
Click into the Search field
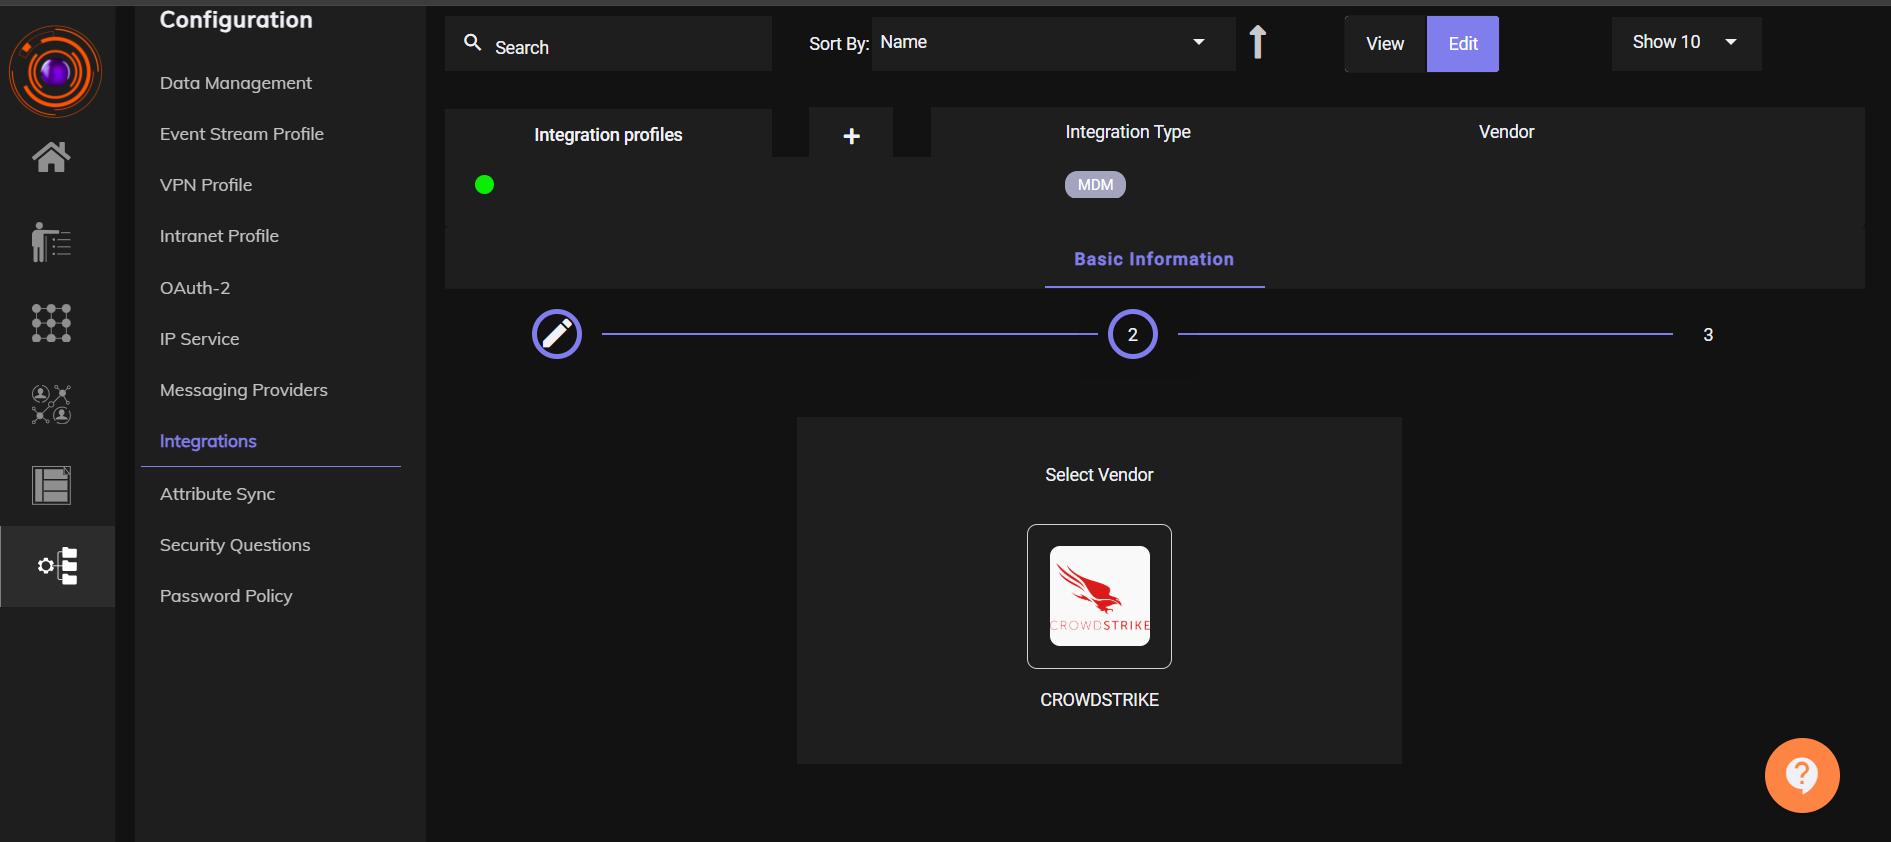coord(608,43)
